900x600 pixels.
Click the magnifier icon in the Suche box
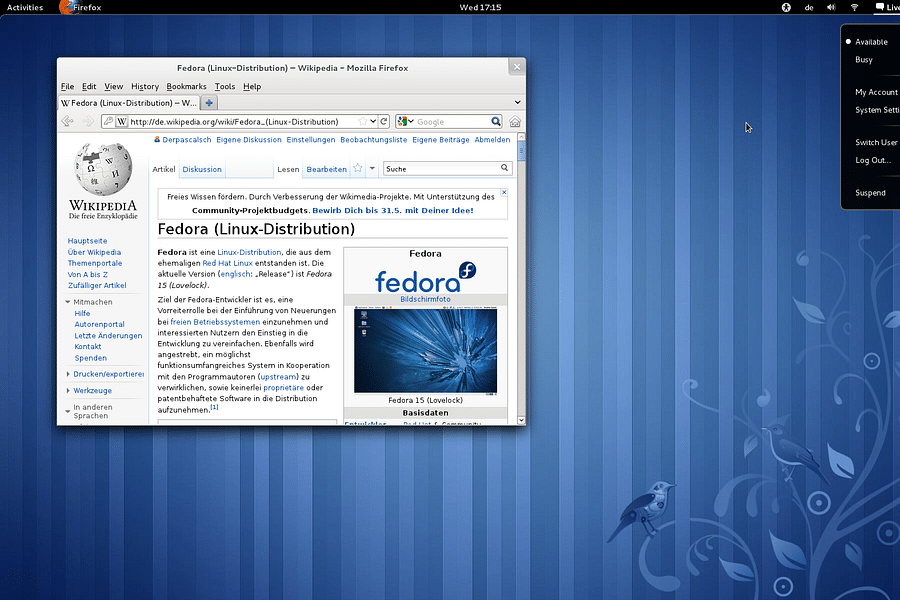tap(506, 169)
